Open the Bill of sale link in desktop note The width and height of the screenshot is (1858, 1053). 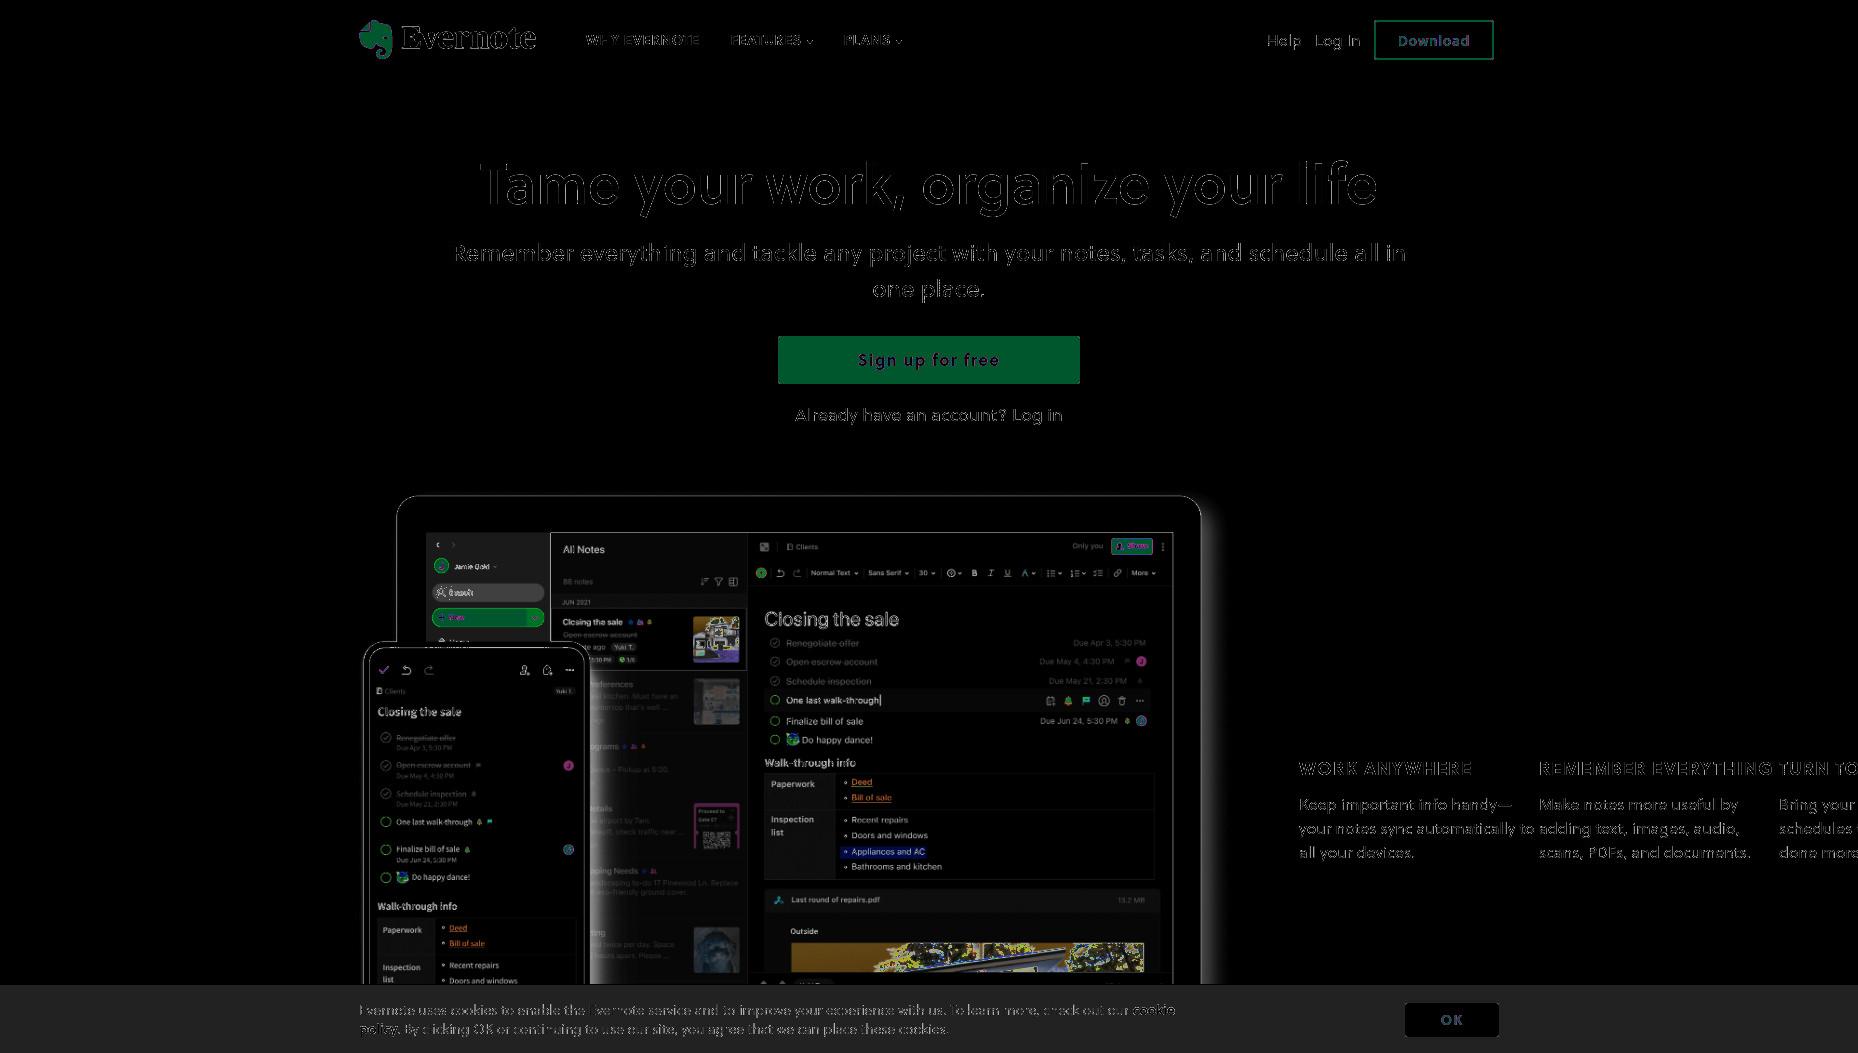pyautogui.click(x=871, y=798)
